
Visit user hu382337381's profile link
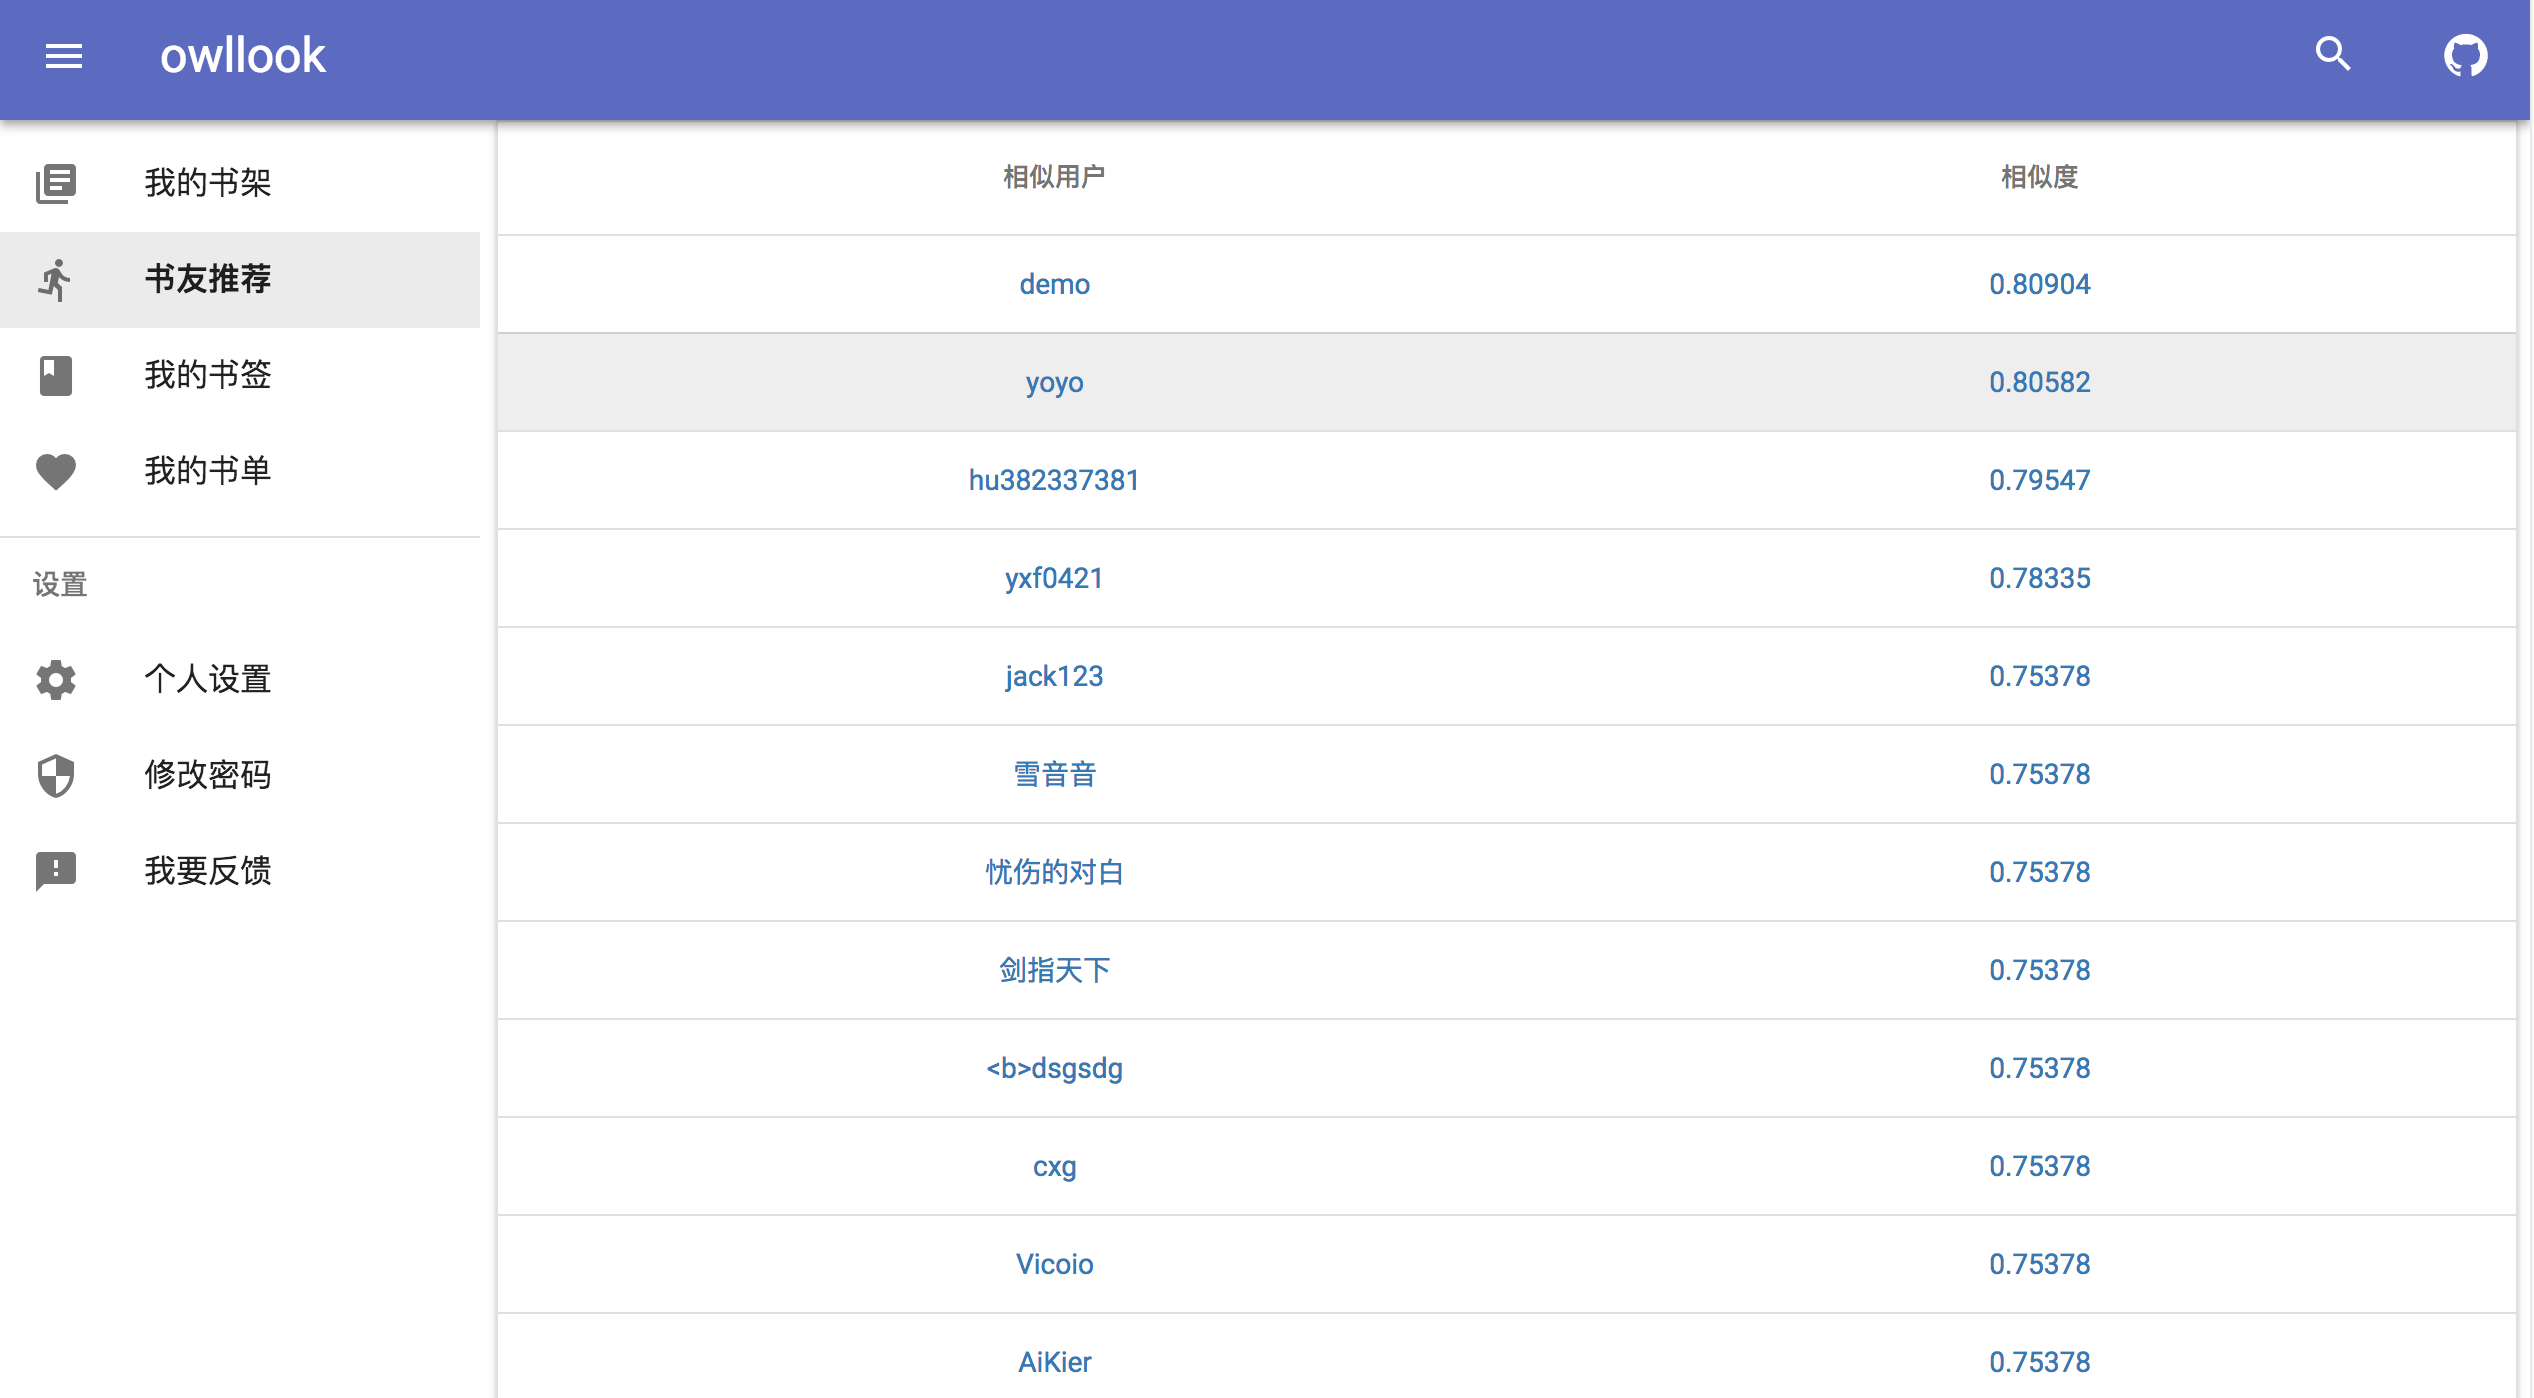pos(1054,480)
